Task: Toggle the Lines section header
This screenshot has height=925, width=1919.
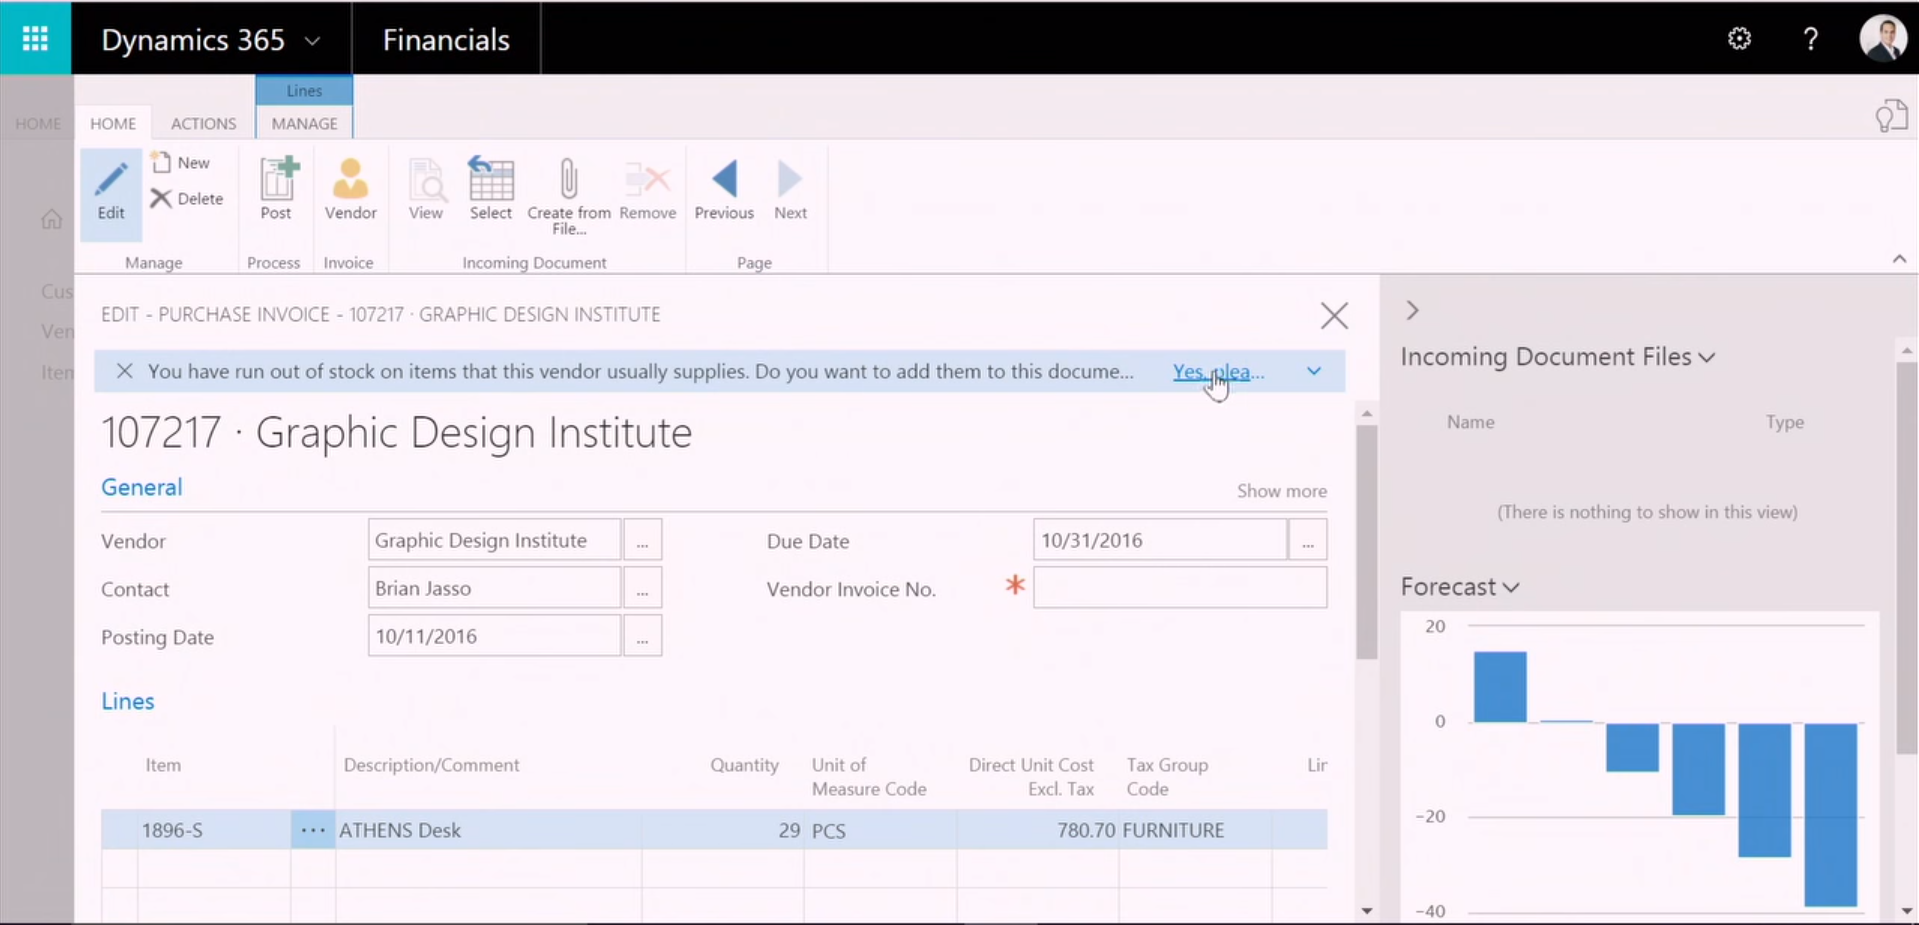Action: (x=128, y=701)
